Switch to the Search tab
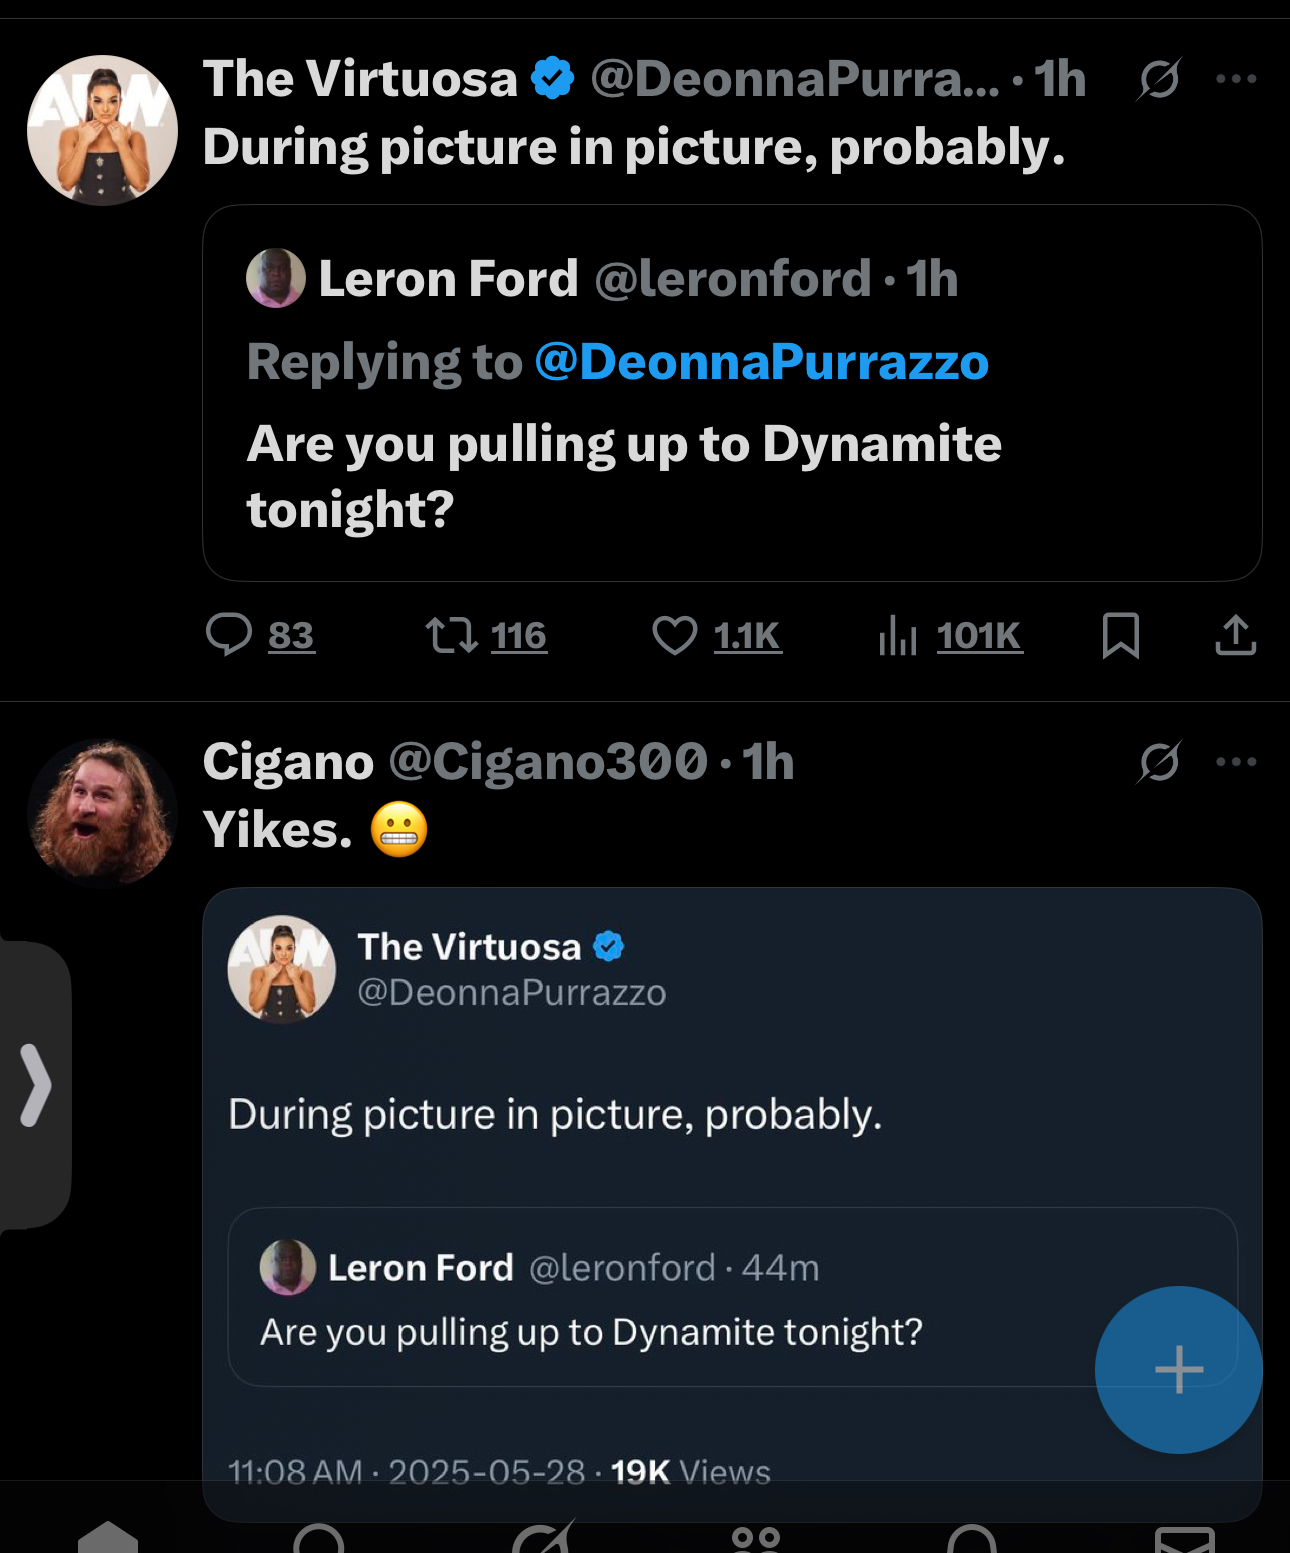Image resolution: width=1290 pixels, height=1553 pixels. coord(320,1538)
